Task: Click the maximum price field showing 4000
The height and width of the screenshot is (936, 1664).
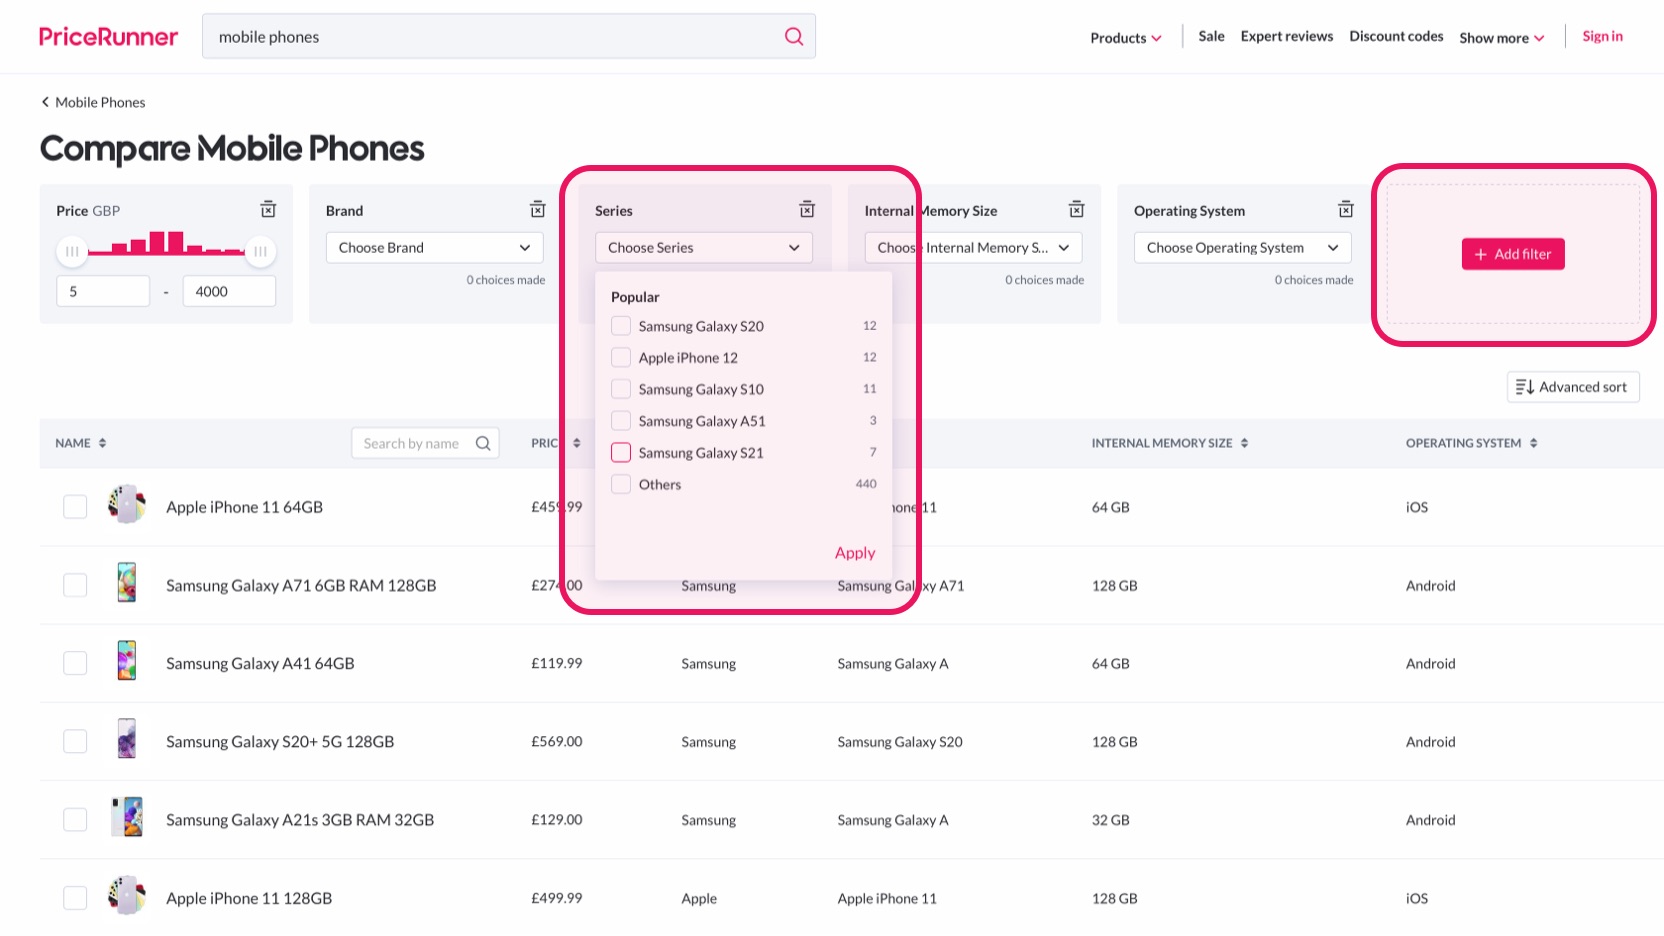Action: [229, 291]
